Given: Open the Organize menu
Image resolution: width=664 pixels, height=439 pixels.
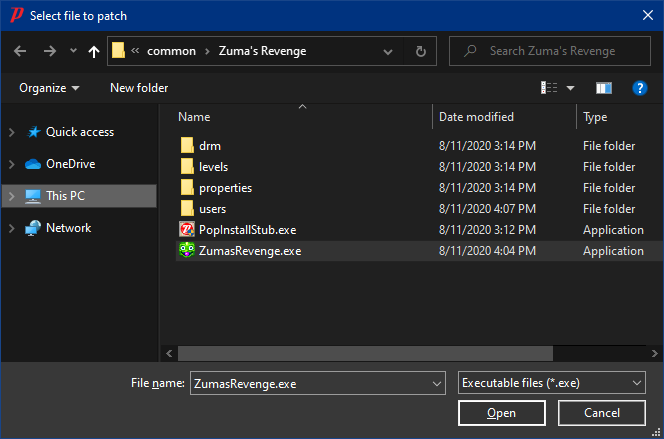Looking at the screenshot, I should coord(49,88).
